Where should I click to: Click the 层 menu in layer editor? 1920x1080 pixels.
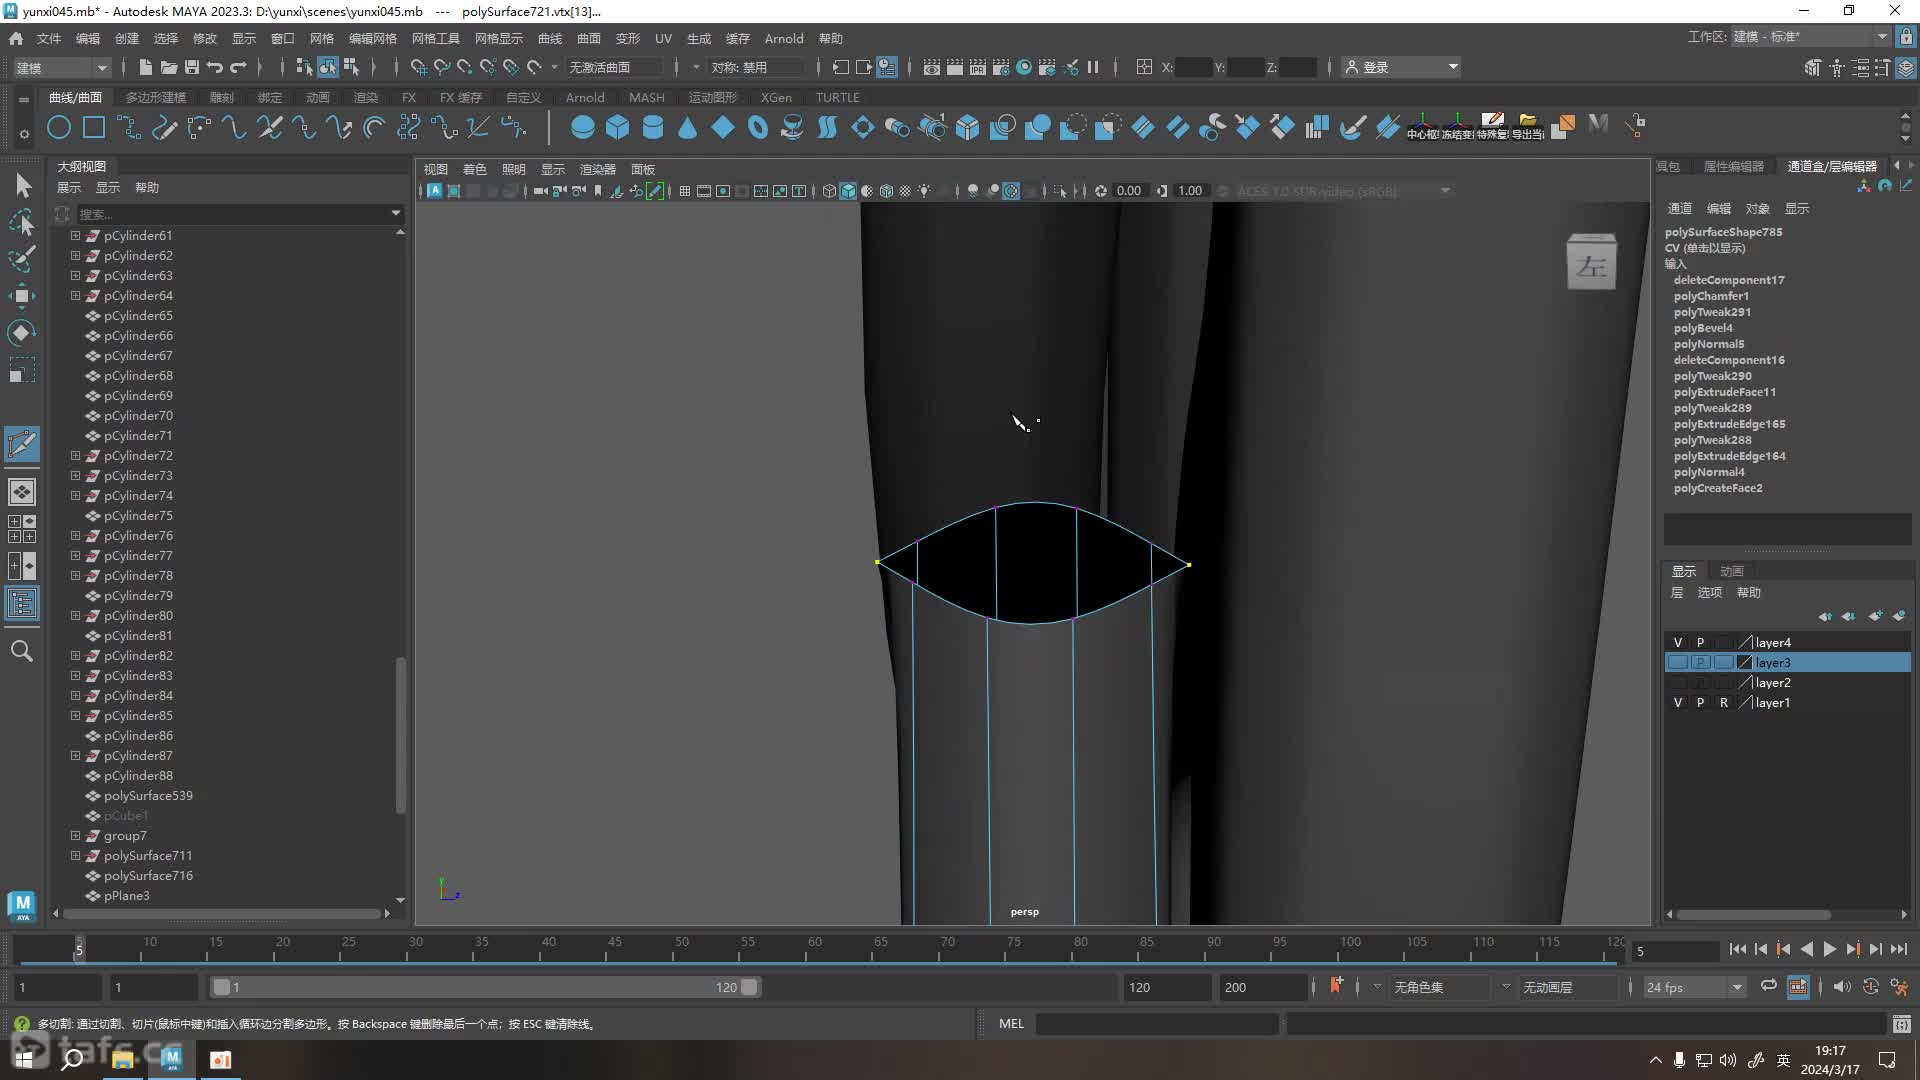pos(1677,592)
